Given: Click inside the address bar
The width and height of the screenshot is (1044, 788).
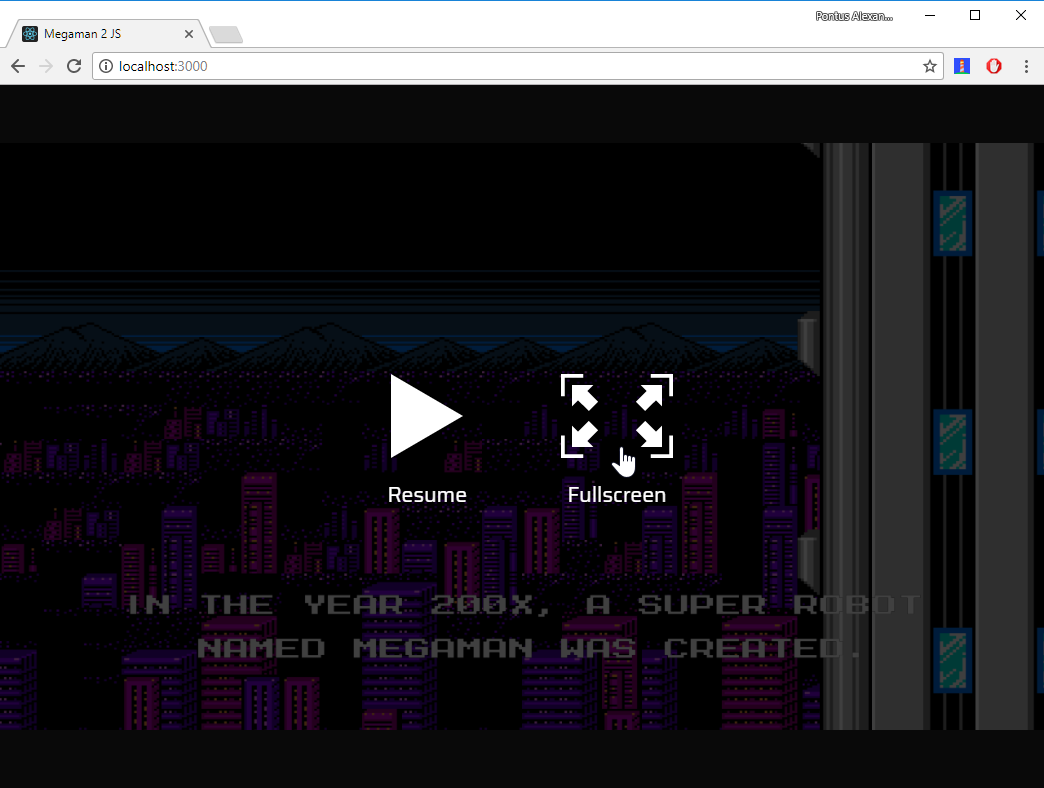Looking at the screenshot, I should [400, 66].
